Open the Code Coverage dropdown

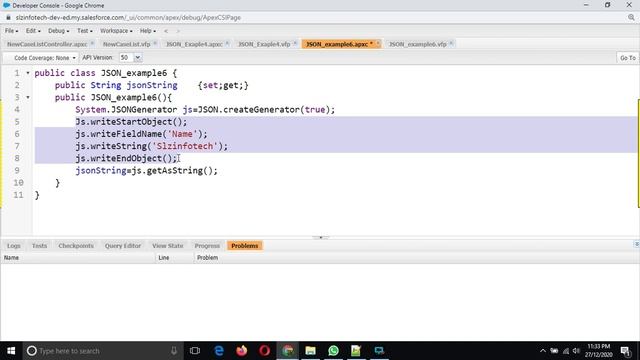pyautogui.click(x=44, y=58)
